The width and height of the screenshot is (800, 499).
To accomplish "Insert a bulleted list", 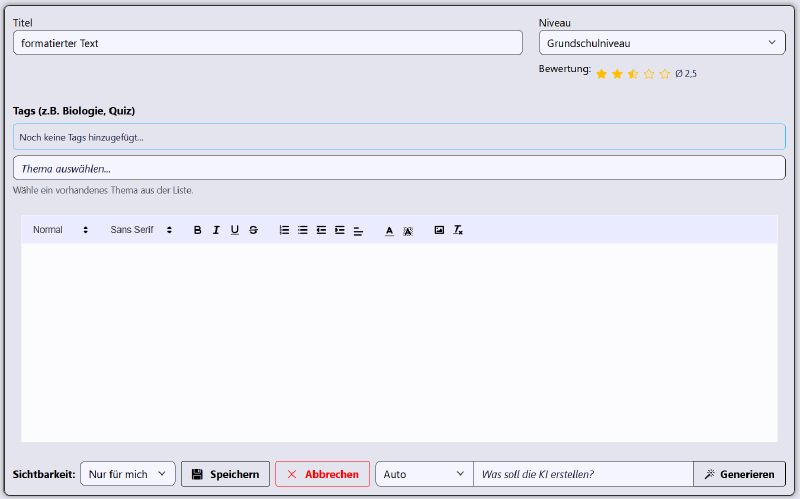I will [x=303, y=230].
